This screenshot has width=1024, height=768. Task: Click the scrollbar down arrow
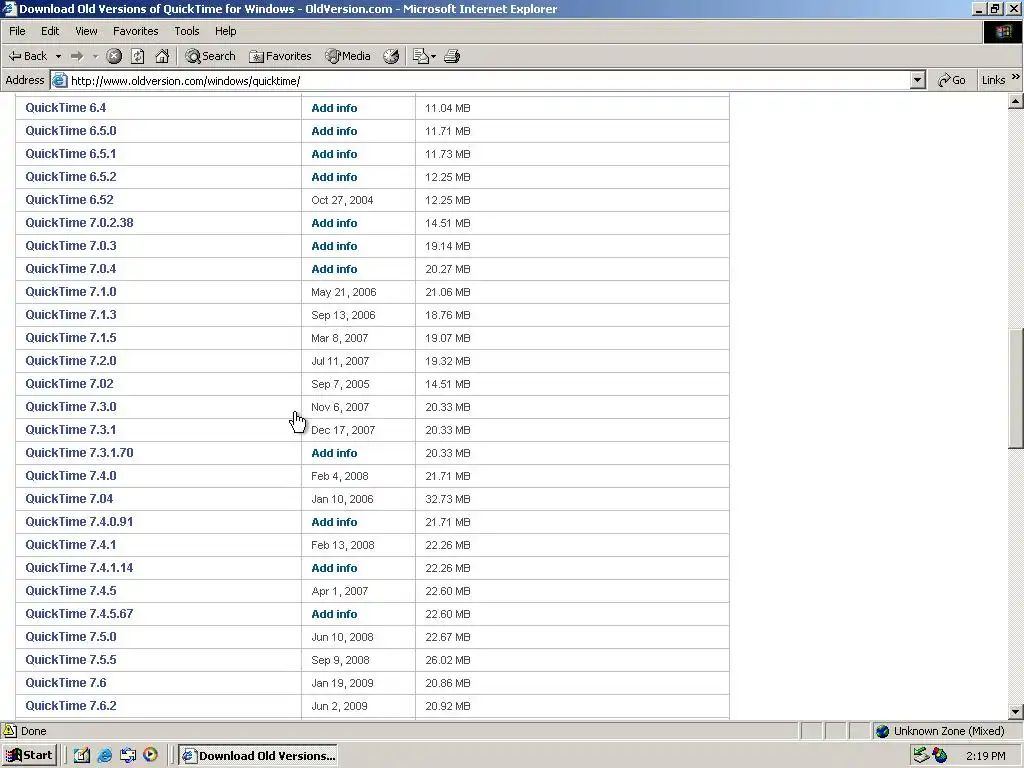[1016, 712]
